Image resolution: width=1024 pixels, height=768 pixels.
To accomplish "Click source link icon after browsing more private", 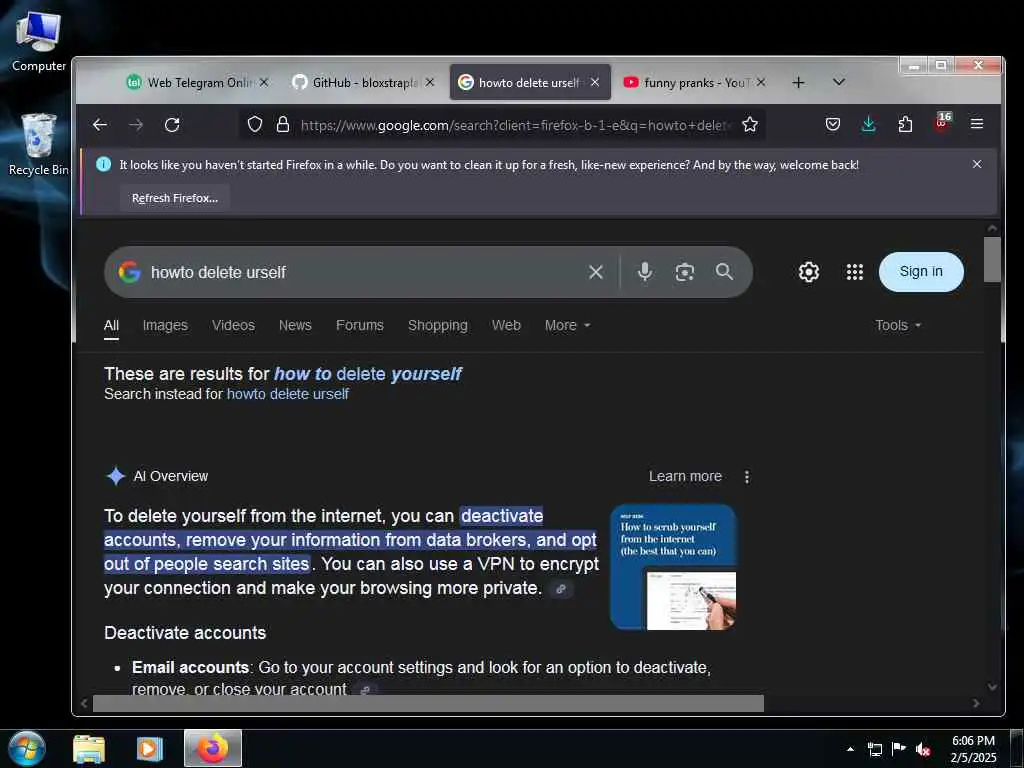I will point(560,588).
